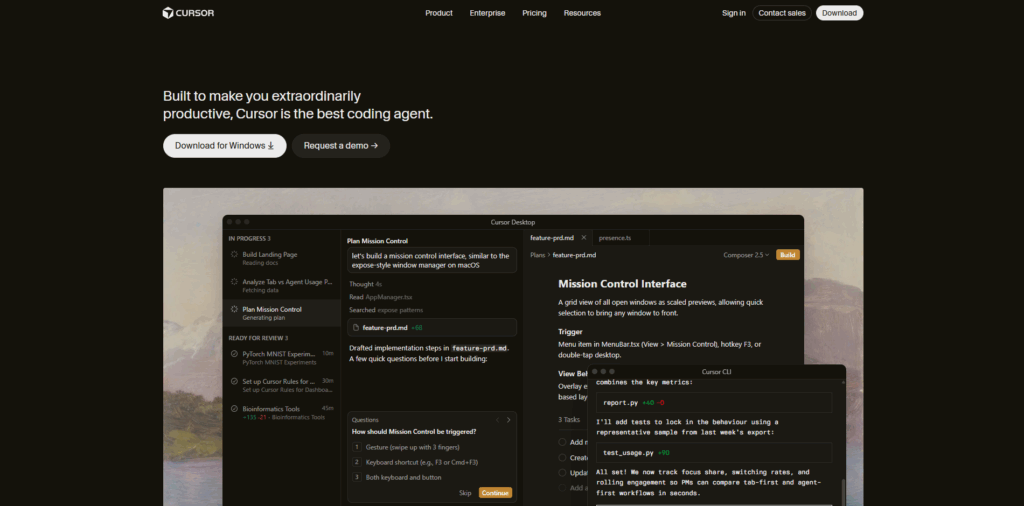Click the READY FOR REVIEW 3 header
Screen dimensions: 1024x506
point(258,338)
